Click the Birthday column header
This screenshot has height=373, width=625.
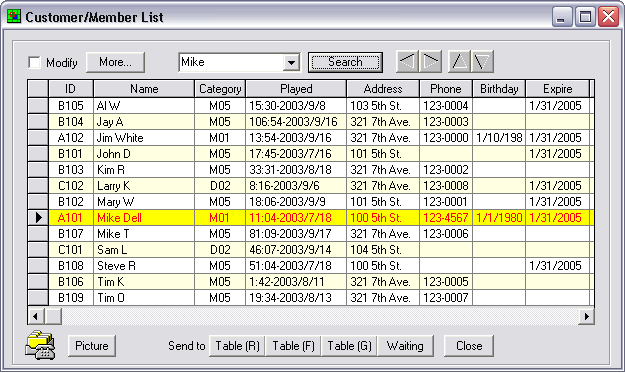(x=499, y=88)
